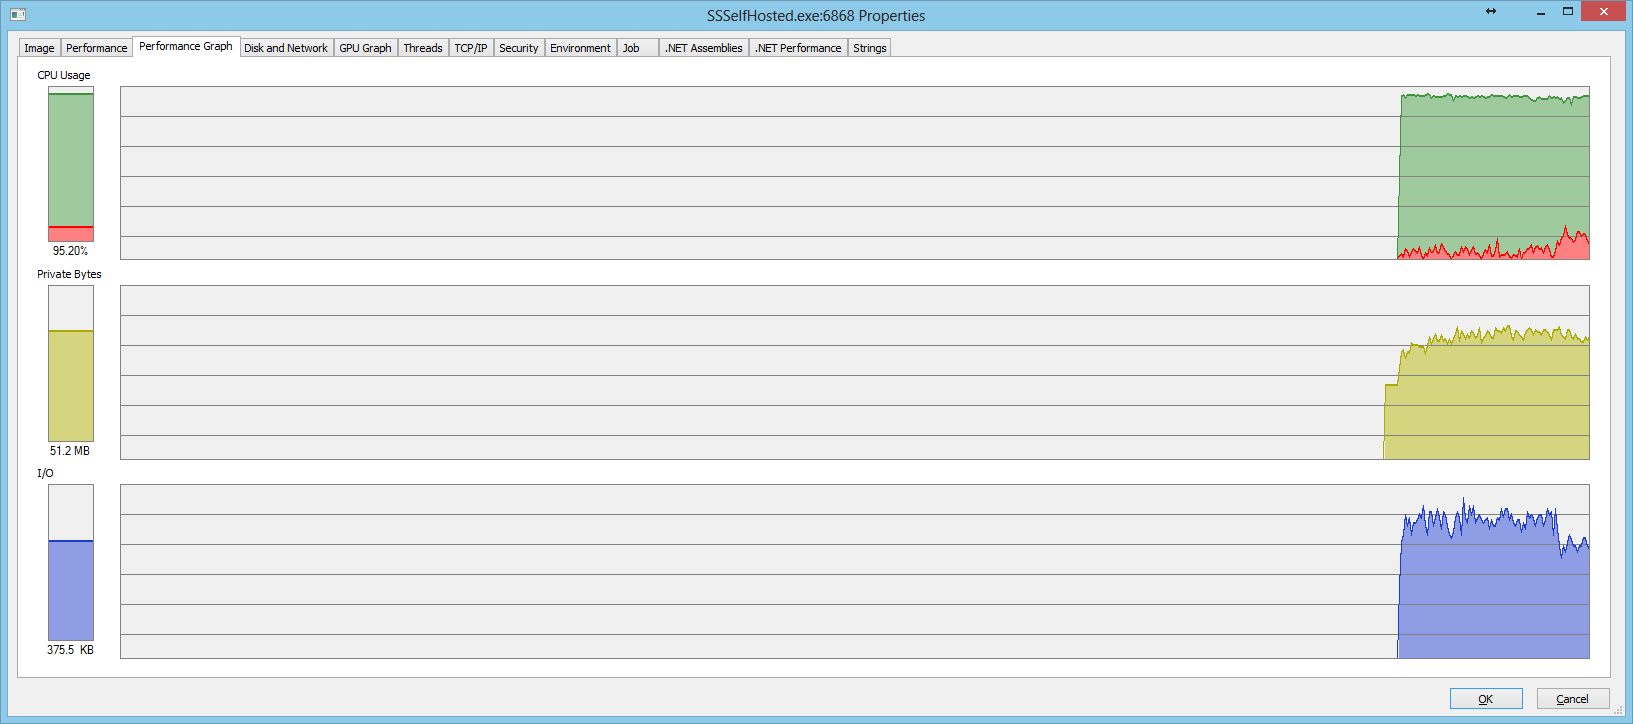Open the .NET Assemblies tab
Image resolution: width=1633 pixels, height=724 pixels.
[703, 48]
